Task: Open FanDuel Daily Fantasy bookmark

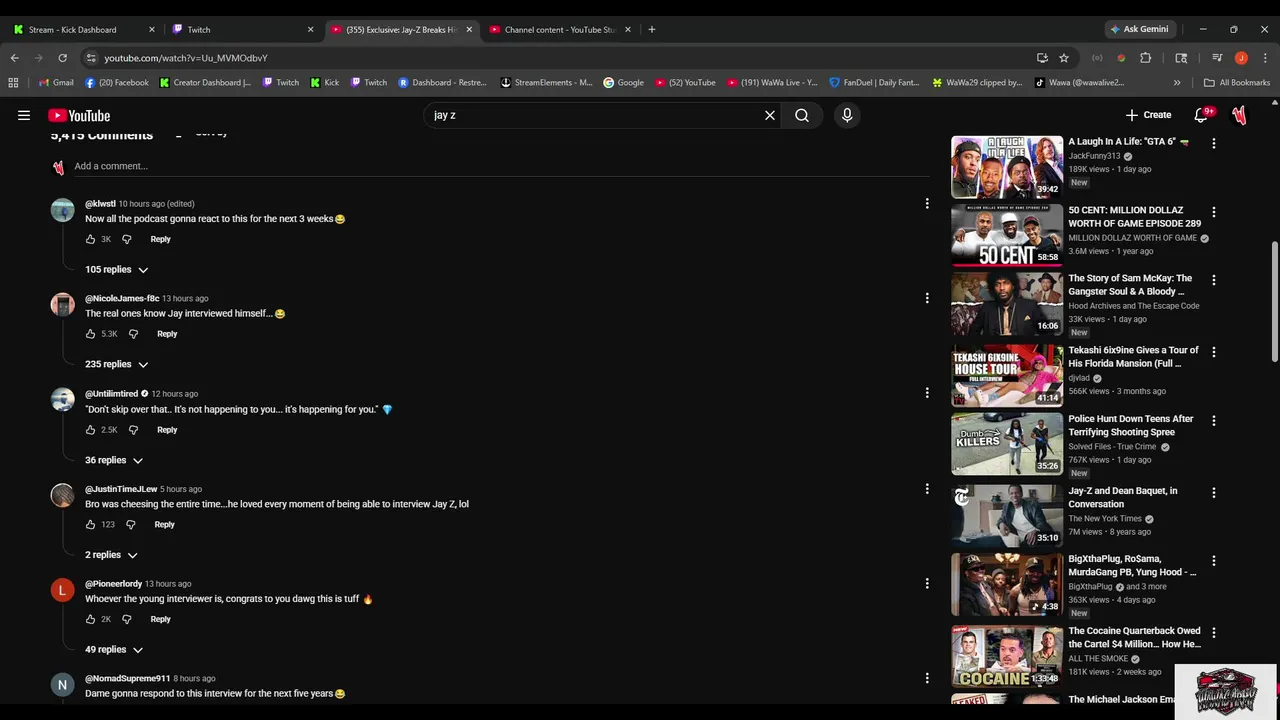Action: point(874,83)
